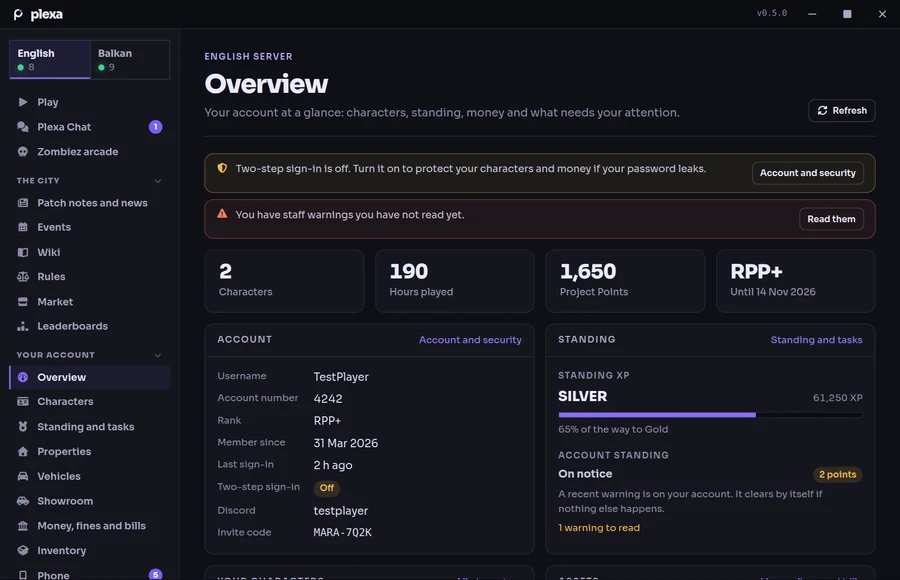Click the 190 Hours played card
The width and height of the screenshot is (900, 580).
(455, 281)
